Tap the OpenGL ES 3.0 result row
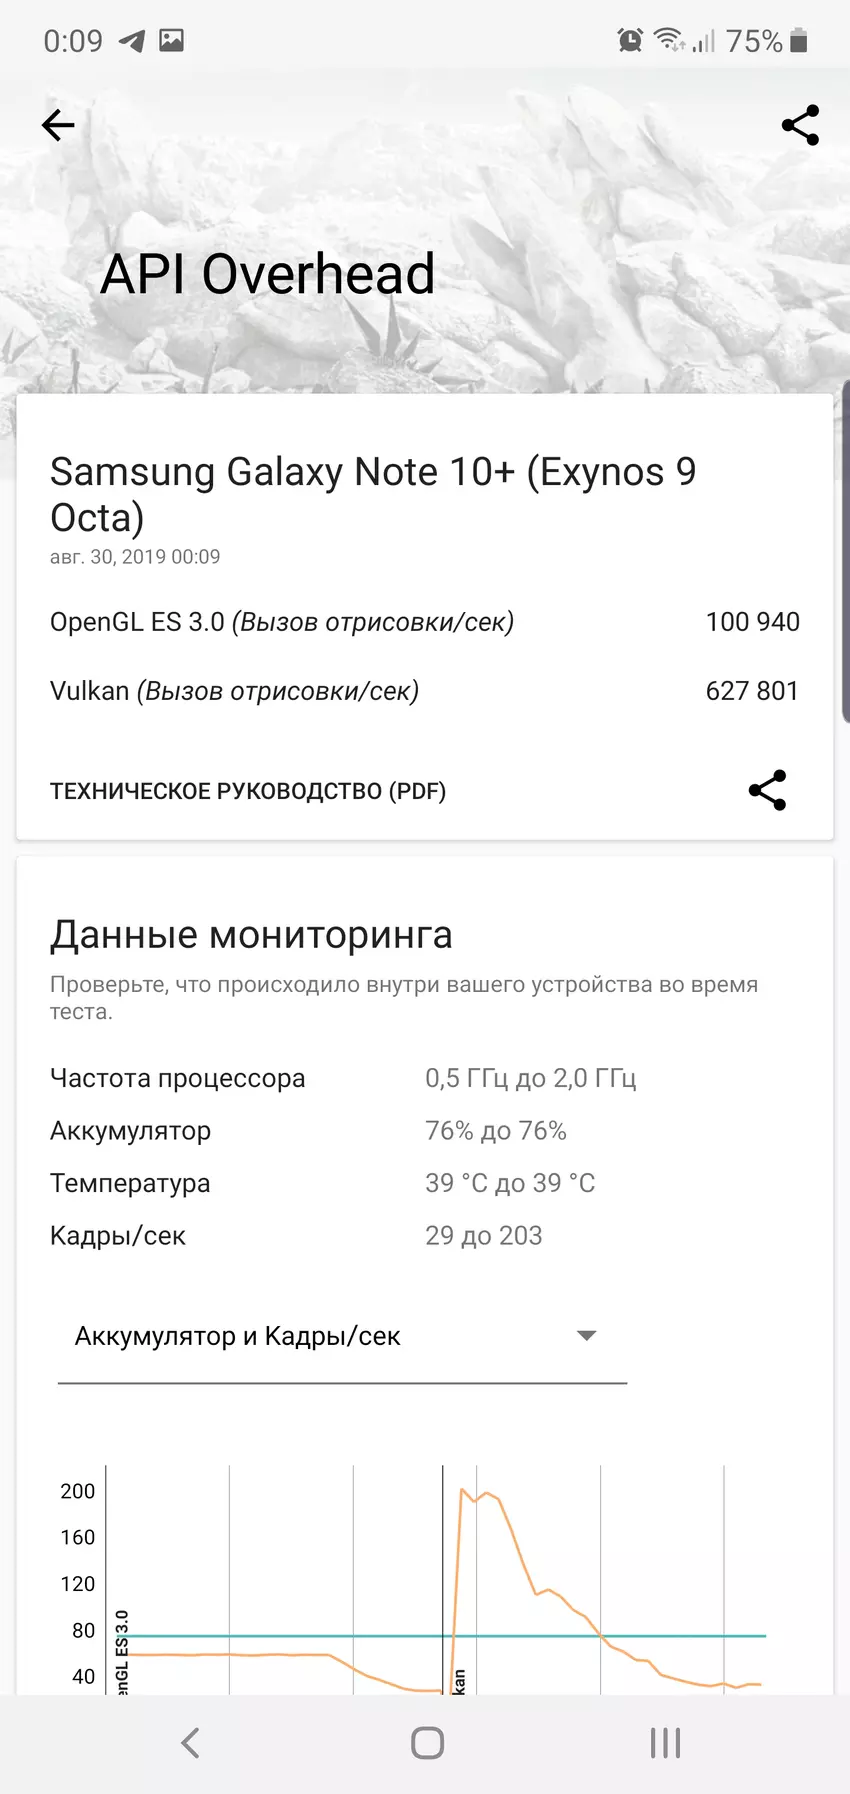This screenshot has width=850, height=1794. 424,622
